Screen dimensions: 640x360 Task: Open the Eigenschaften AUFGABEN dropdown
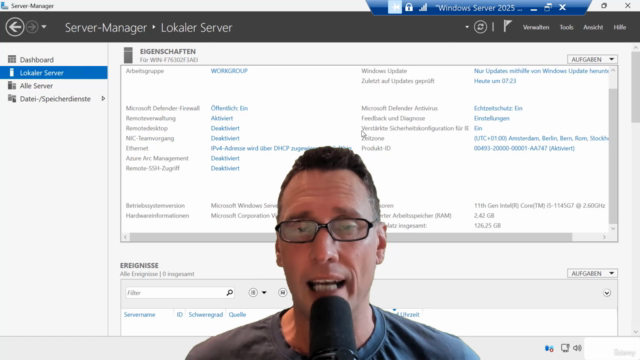pos(592,60)
